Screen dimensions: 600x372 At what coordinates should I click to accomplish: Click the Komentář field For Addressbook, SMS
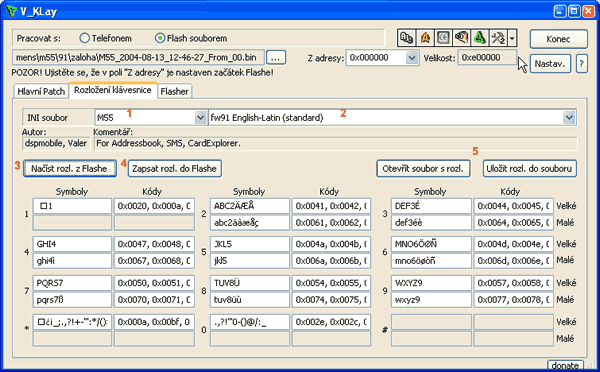coord(335,144)
